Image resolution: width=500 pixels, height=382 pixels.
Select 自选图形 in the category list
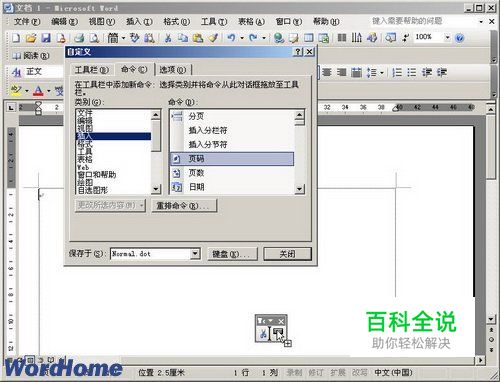tap(113, 190)
